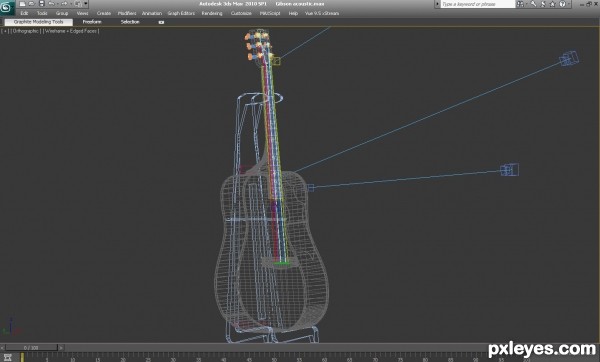Expand the InfoCenter search field arrow
The image size is (600, 362).
click(437, 4)
